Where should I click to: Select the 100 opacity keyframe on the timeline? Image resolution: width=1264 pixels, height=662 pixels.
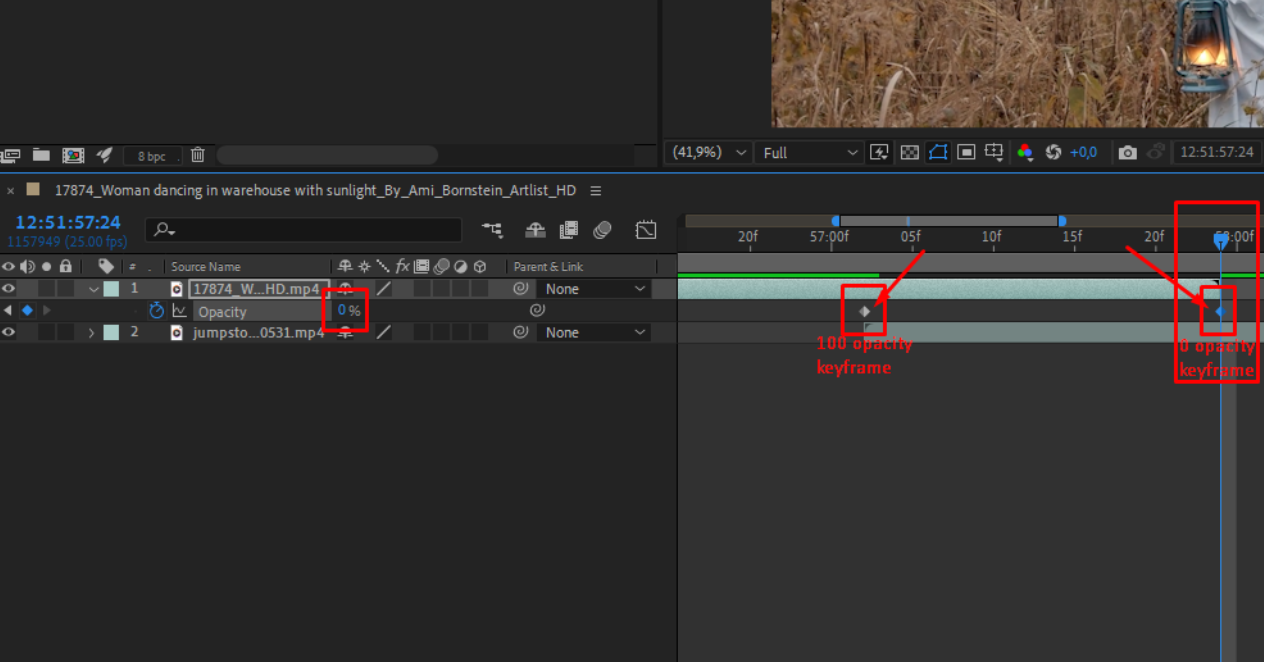point(865,310)
